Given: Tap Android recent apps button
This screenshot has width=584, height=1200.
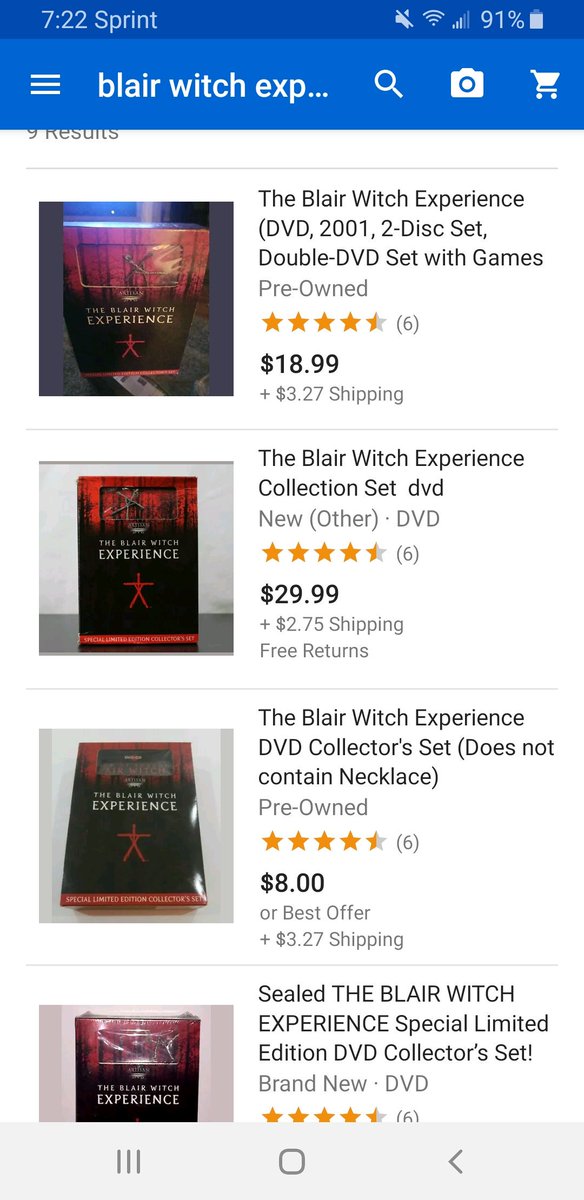Looking at the screenshot, I should click(x=128, y=1161).
